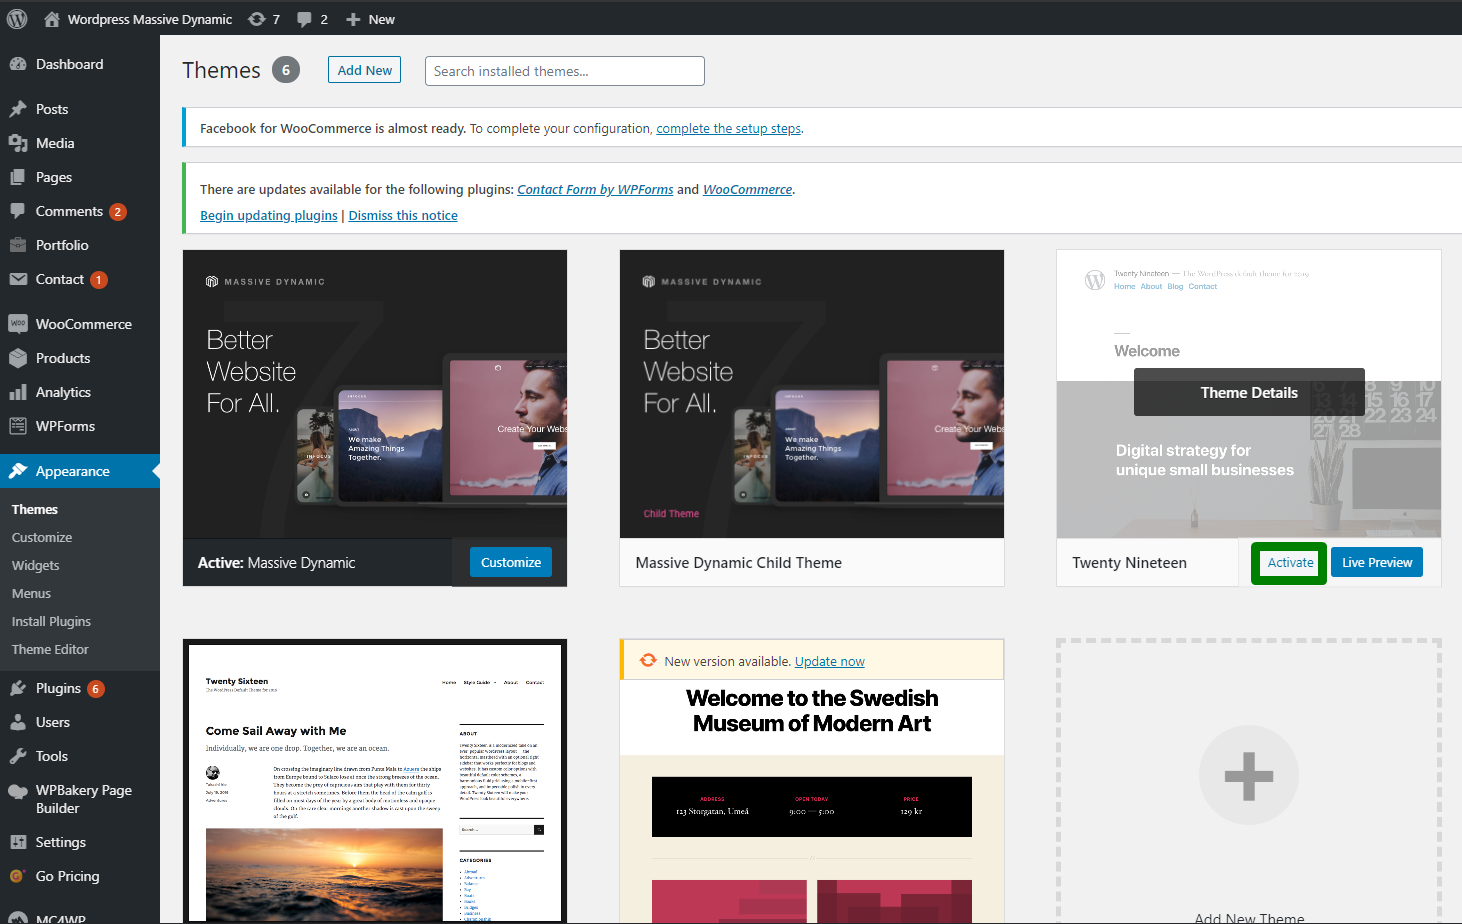Follow the 'complete the setup steps' link
The height and width of the screenshot is (924, 1462).
[728, 128]
